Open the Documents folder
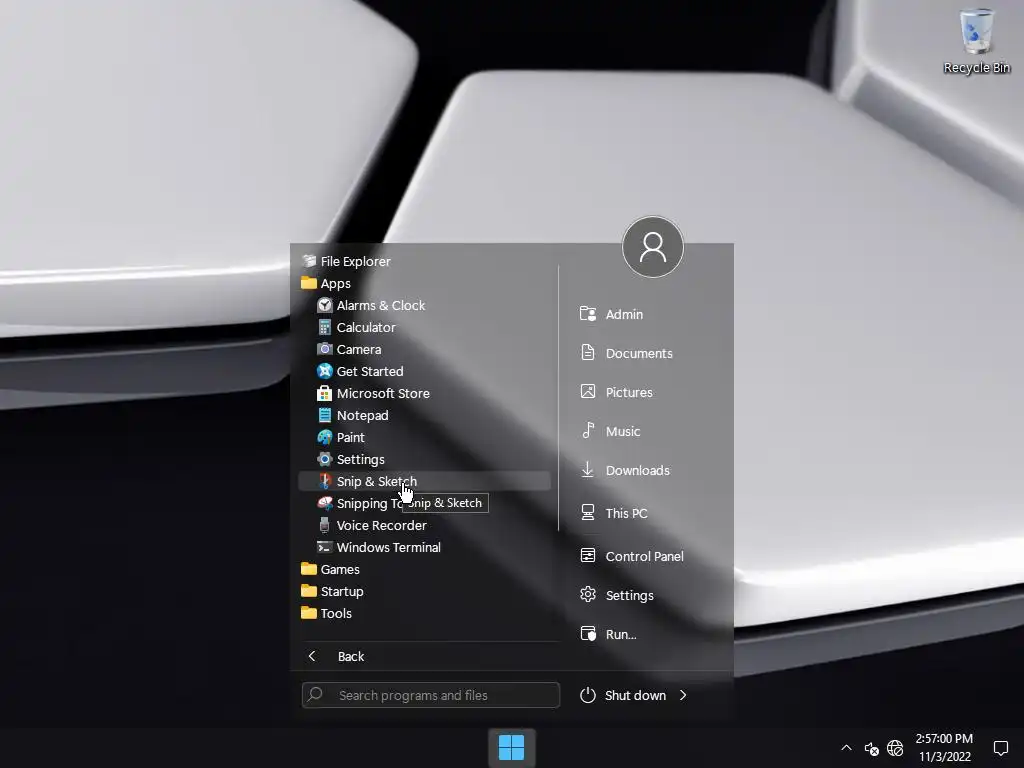Screen dimensions: 1024x768 626,353
